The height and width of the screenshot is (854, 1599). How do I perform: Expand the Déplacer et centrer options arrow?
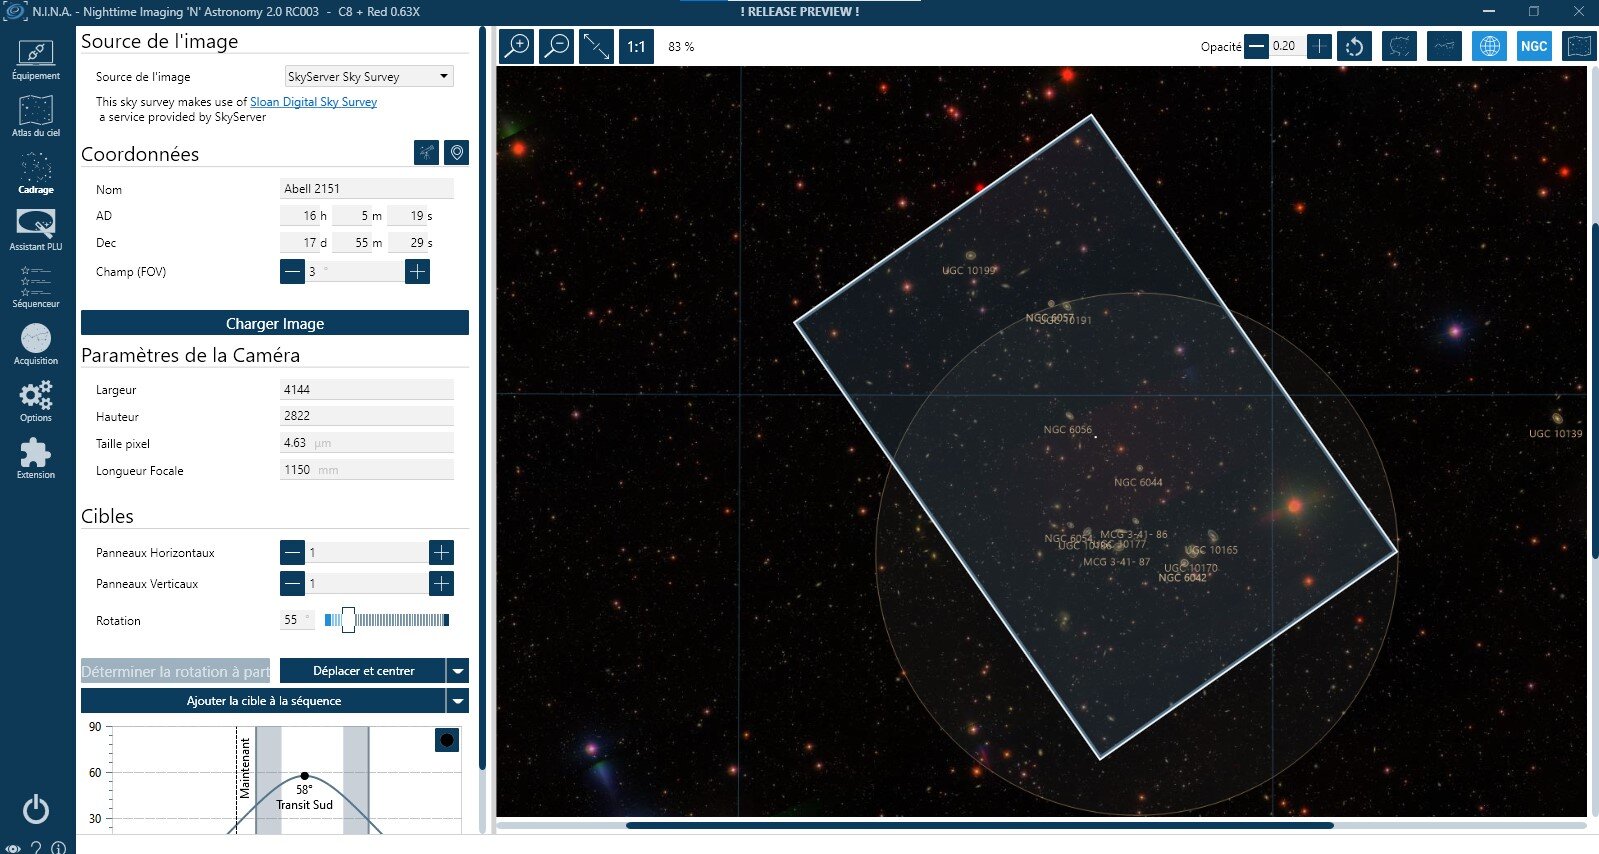coord(458,671)
